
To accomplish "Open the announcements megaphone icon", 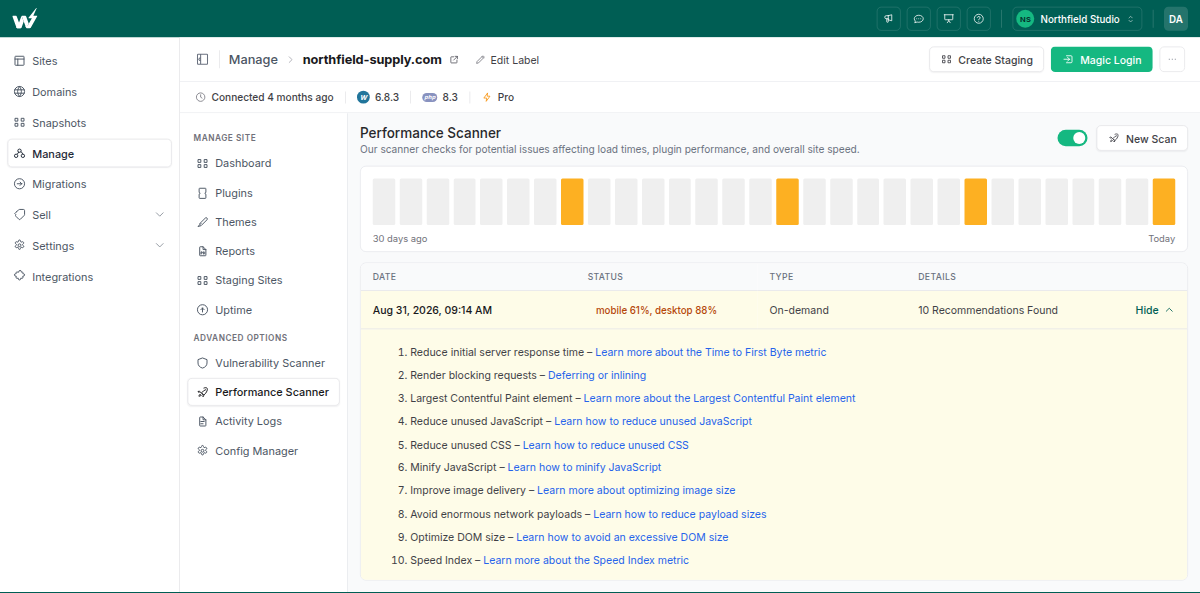I will 888,18.
